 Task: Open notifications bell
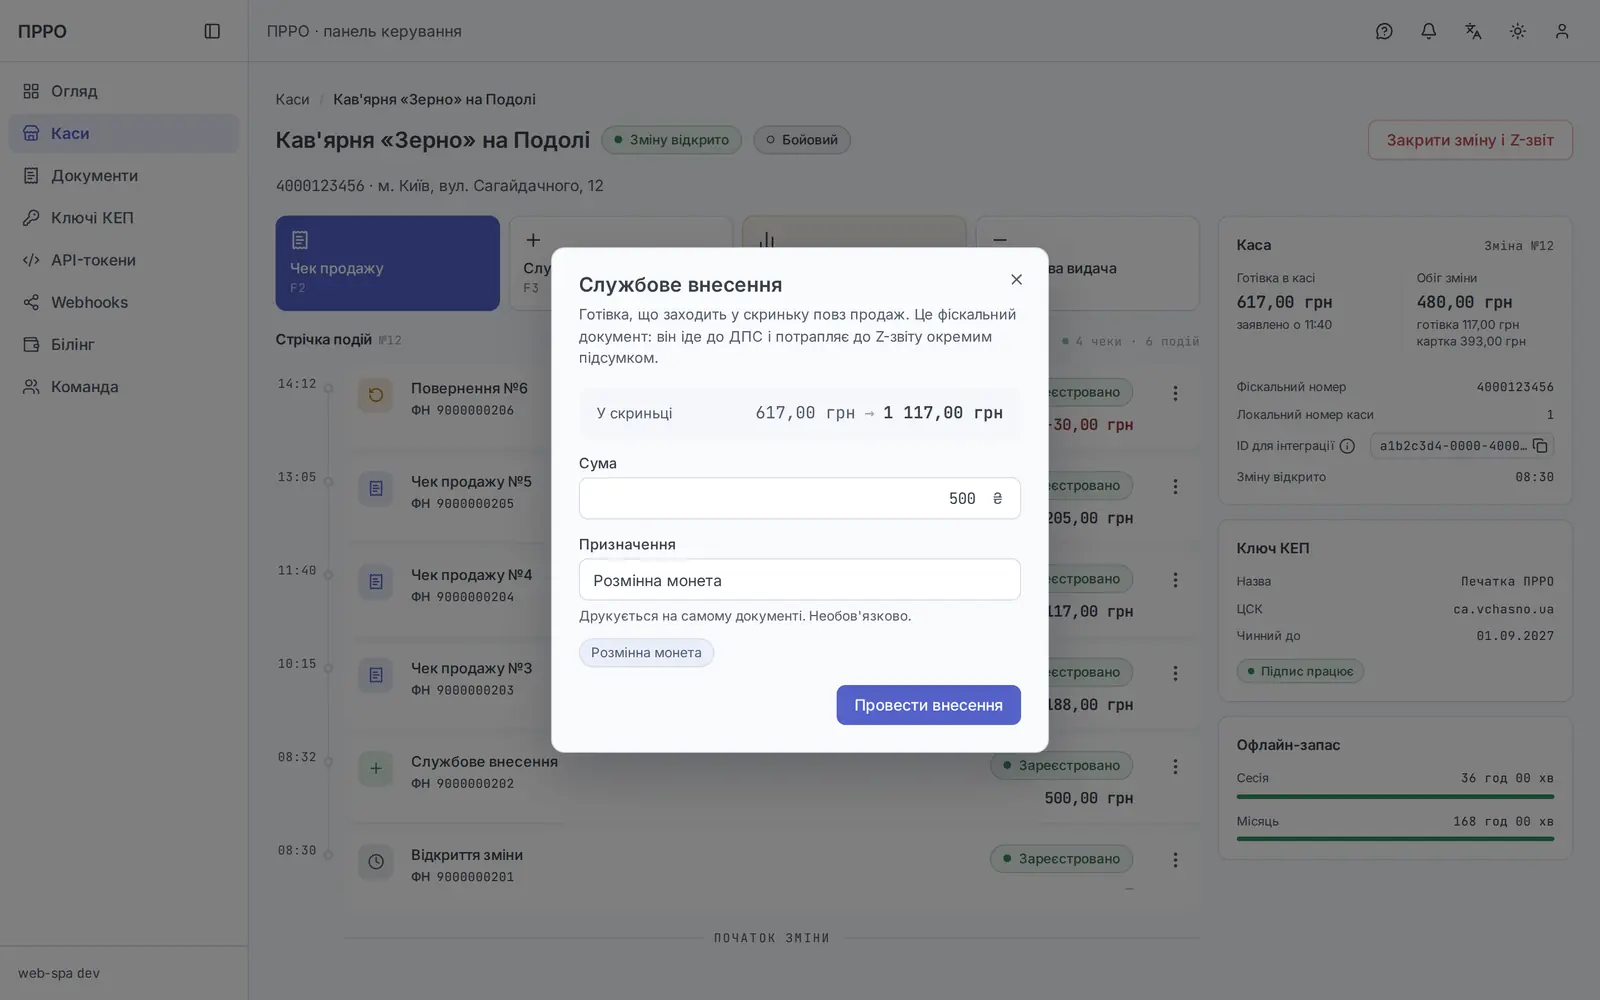click(1429, 31)
